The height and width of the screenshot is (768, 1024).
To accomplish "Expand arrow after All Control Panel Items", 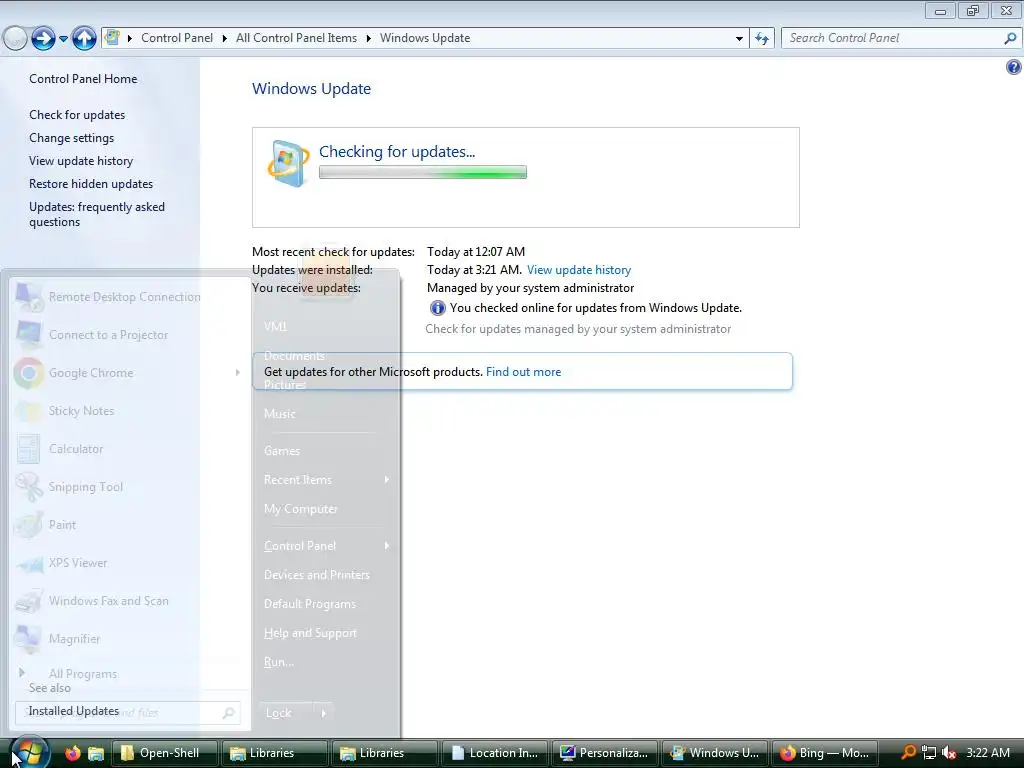I will (x=368, y=39).
